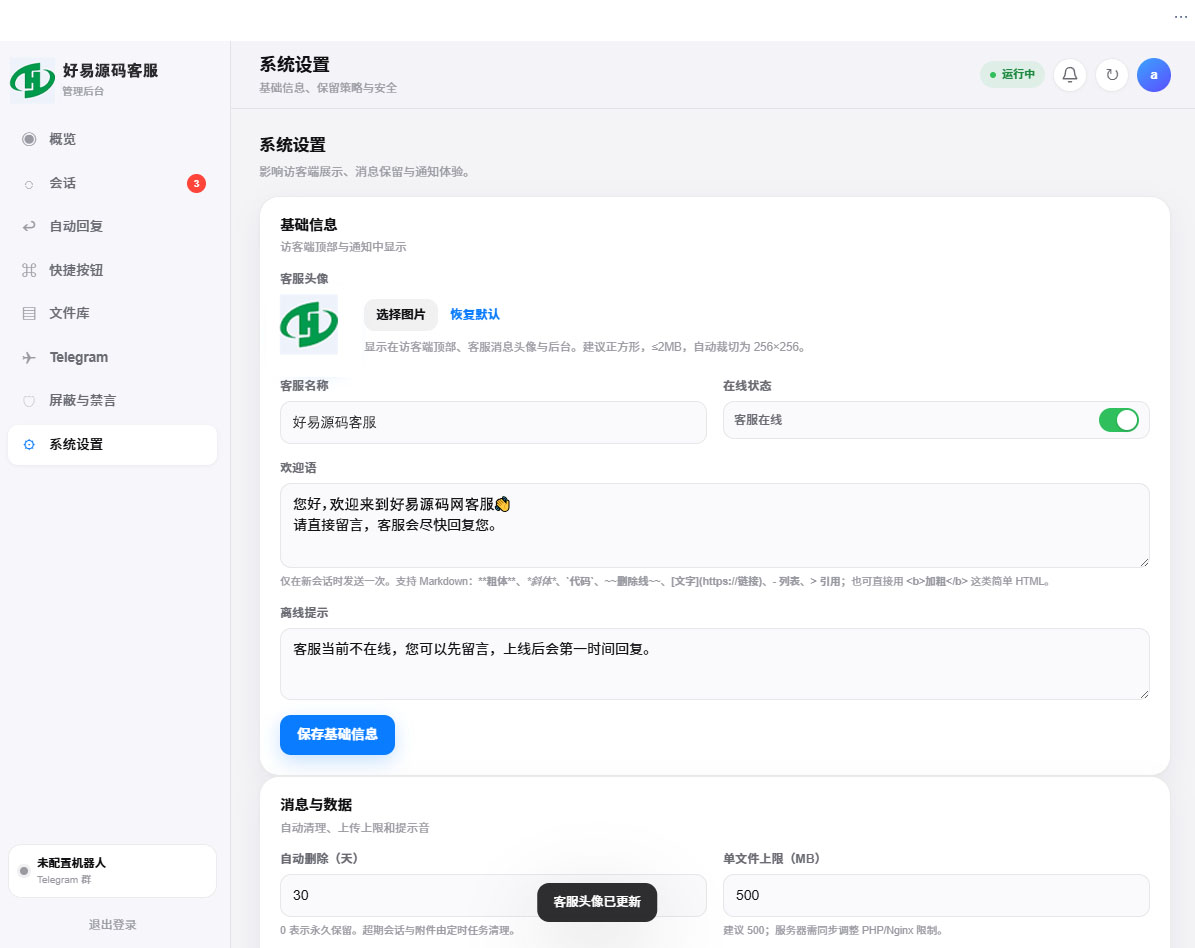Click into the 离线提示 text area
The height and width of the screenshot is (948, 1195).
click(714, 664)
